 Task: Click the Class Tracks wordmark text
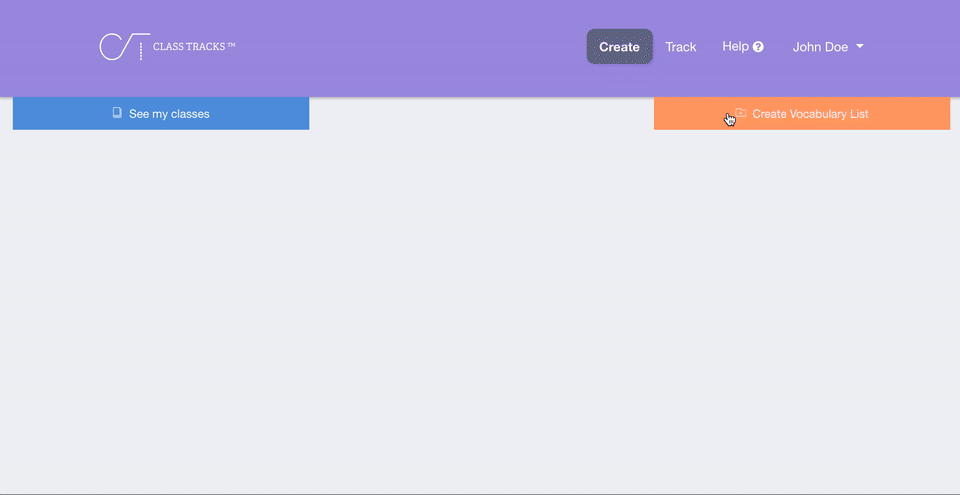coord(189,47)
